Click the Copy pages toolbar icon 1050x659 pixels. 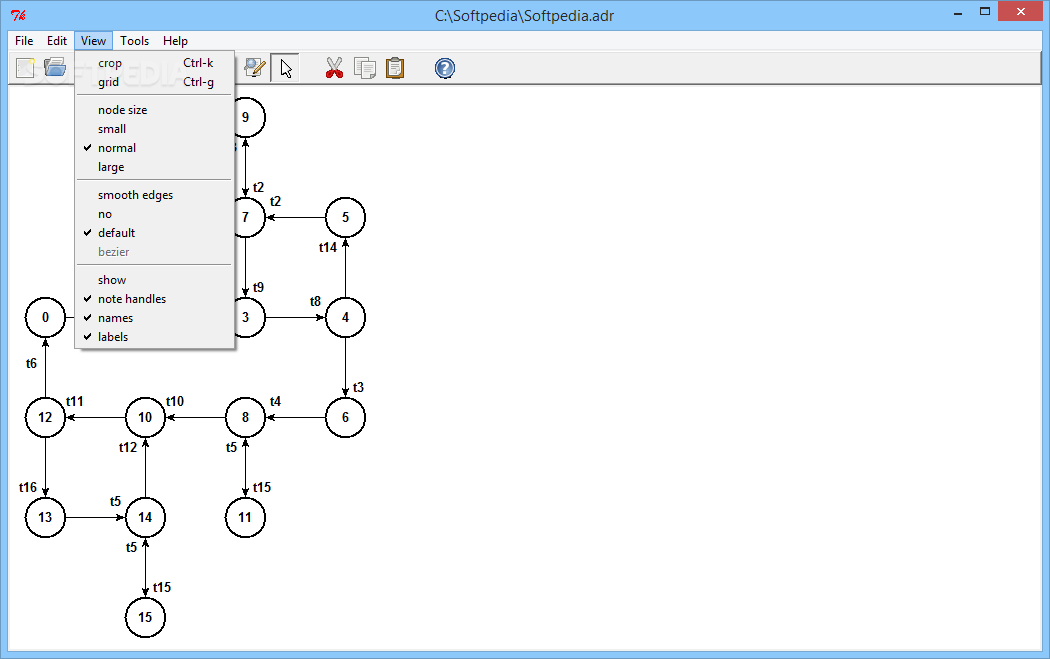[x=365, y=68]
